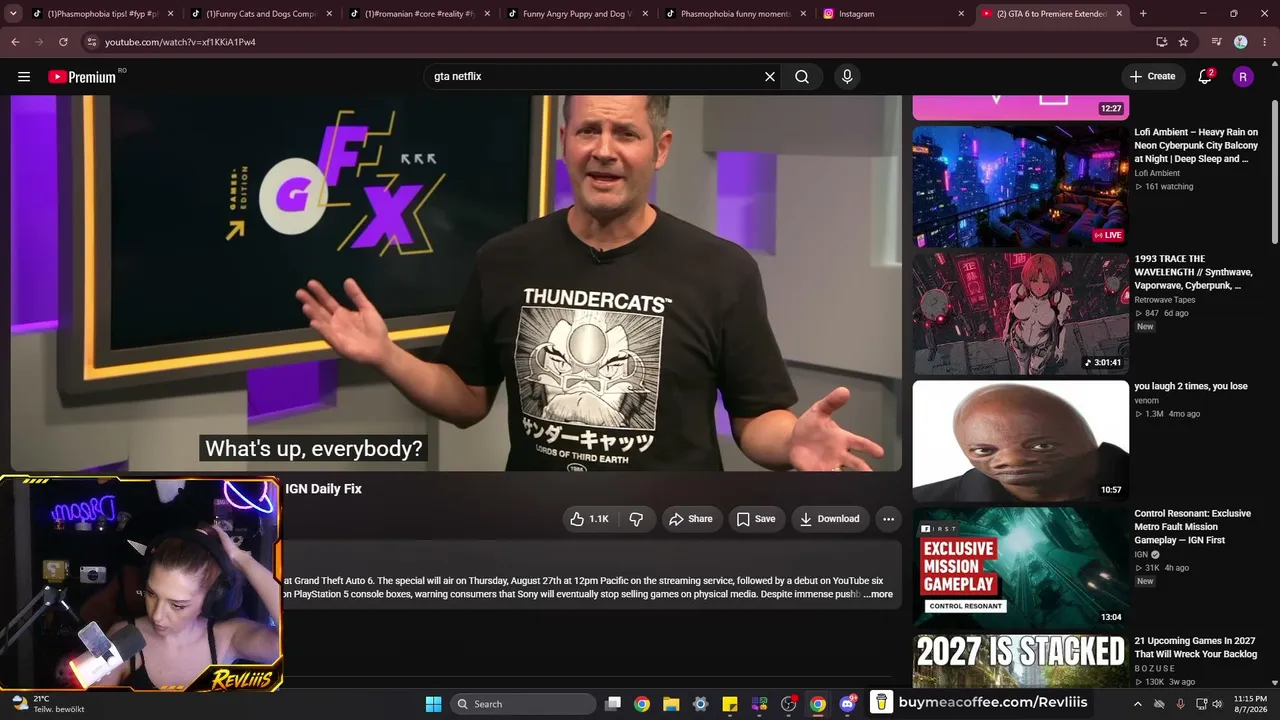The image size is (1280, 720).
Task: Visit the B O Z U S E channel name
Action: (1155, 668)
